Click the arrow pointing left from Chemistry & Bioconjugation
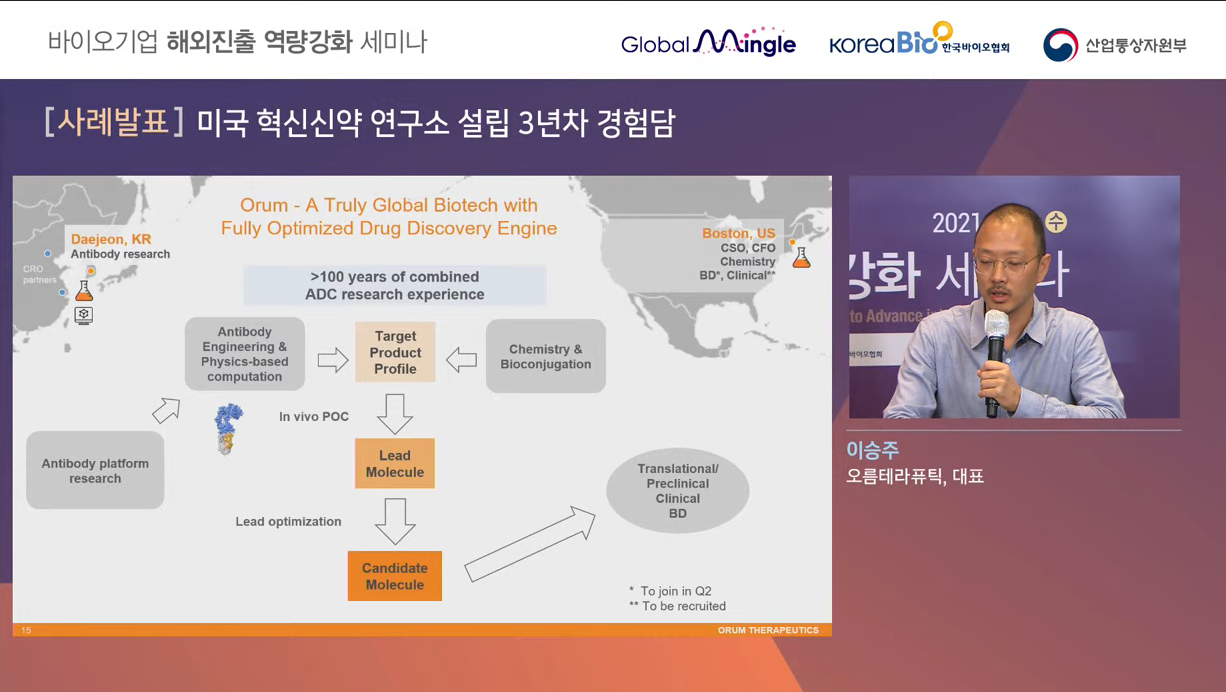The width and height of the screenshot is (1226, 692). (461, 360)
